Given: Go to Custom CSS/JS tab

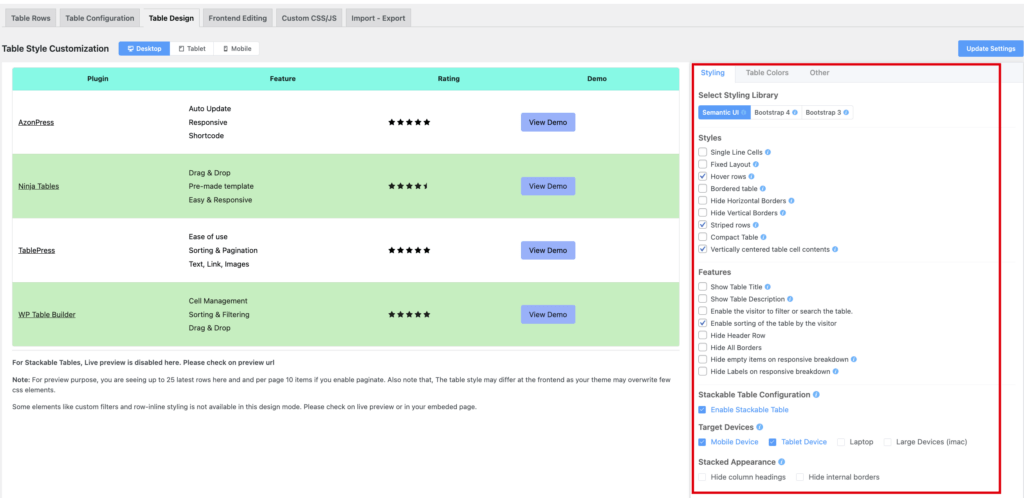Looking at the screenshot, I should pyautogui.click(x=309, y=18).
